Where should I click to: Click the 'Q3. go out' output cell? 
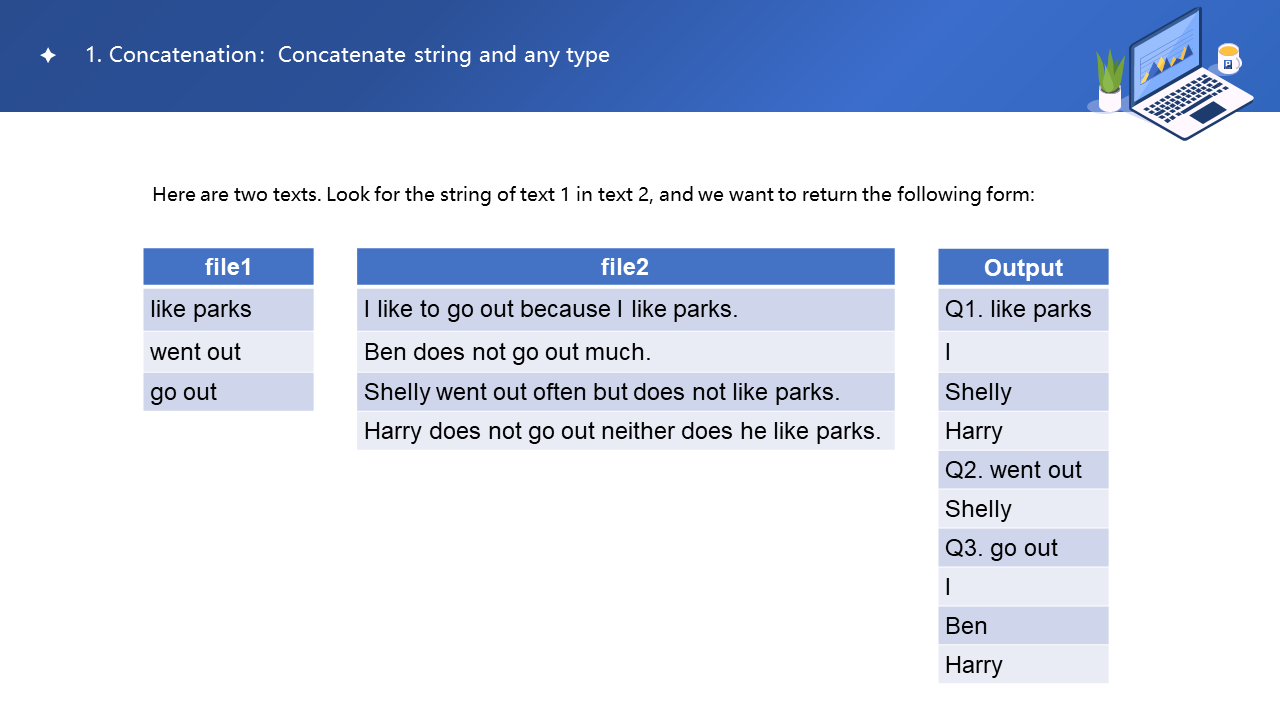coord(1023,548)
